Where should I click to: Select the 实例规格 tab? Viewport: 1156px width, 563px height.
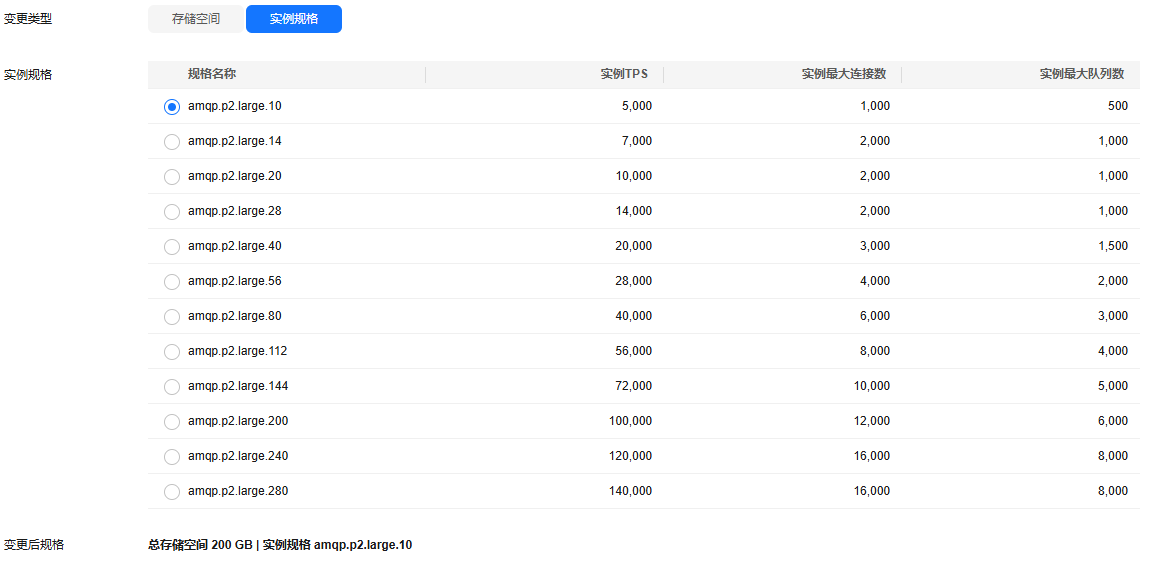[293, 19]
